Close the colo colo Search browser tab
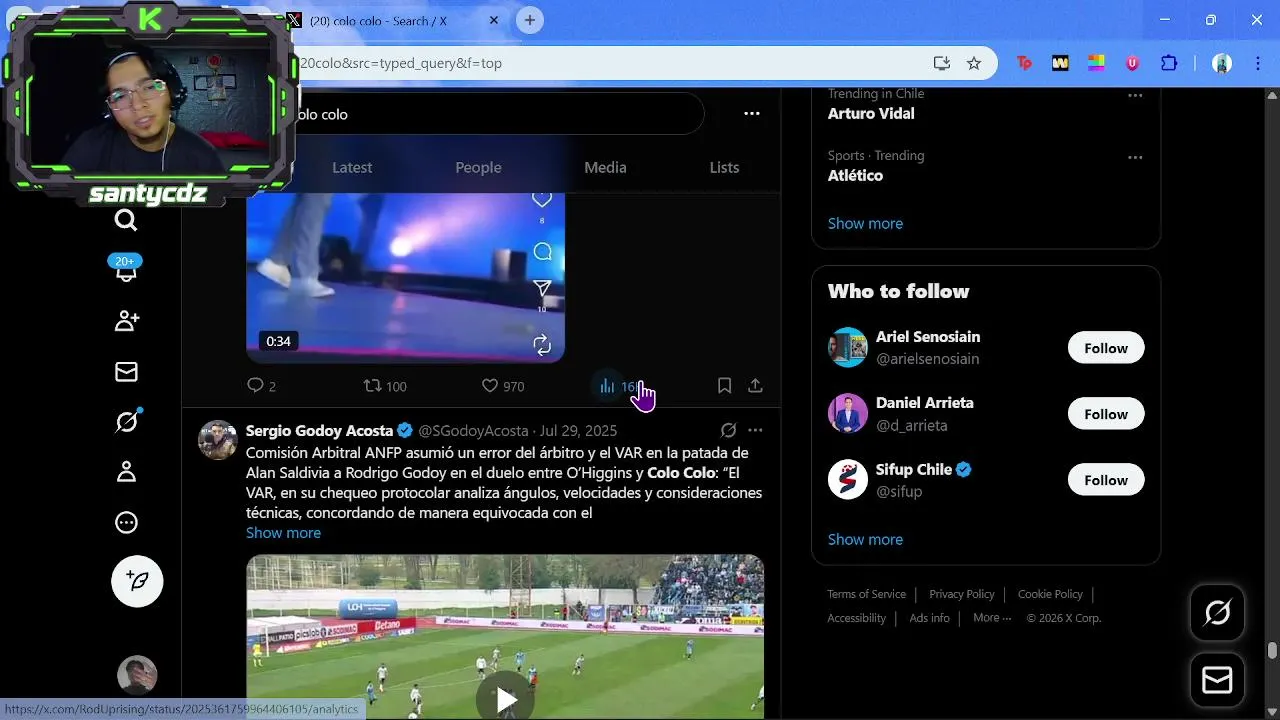The image size is (1280, 720). [x=494, y=20]
